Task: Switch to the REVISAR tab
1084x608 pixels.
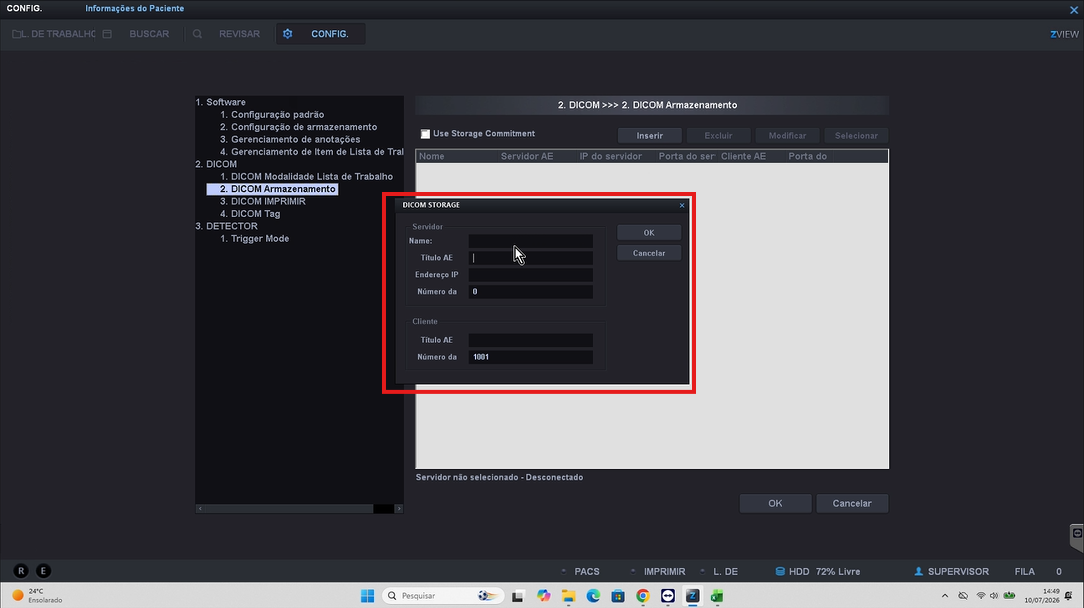Action: pos(239,34)
